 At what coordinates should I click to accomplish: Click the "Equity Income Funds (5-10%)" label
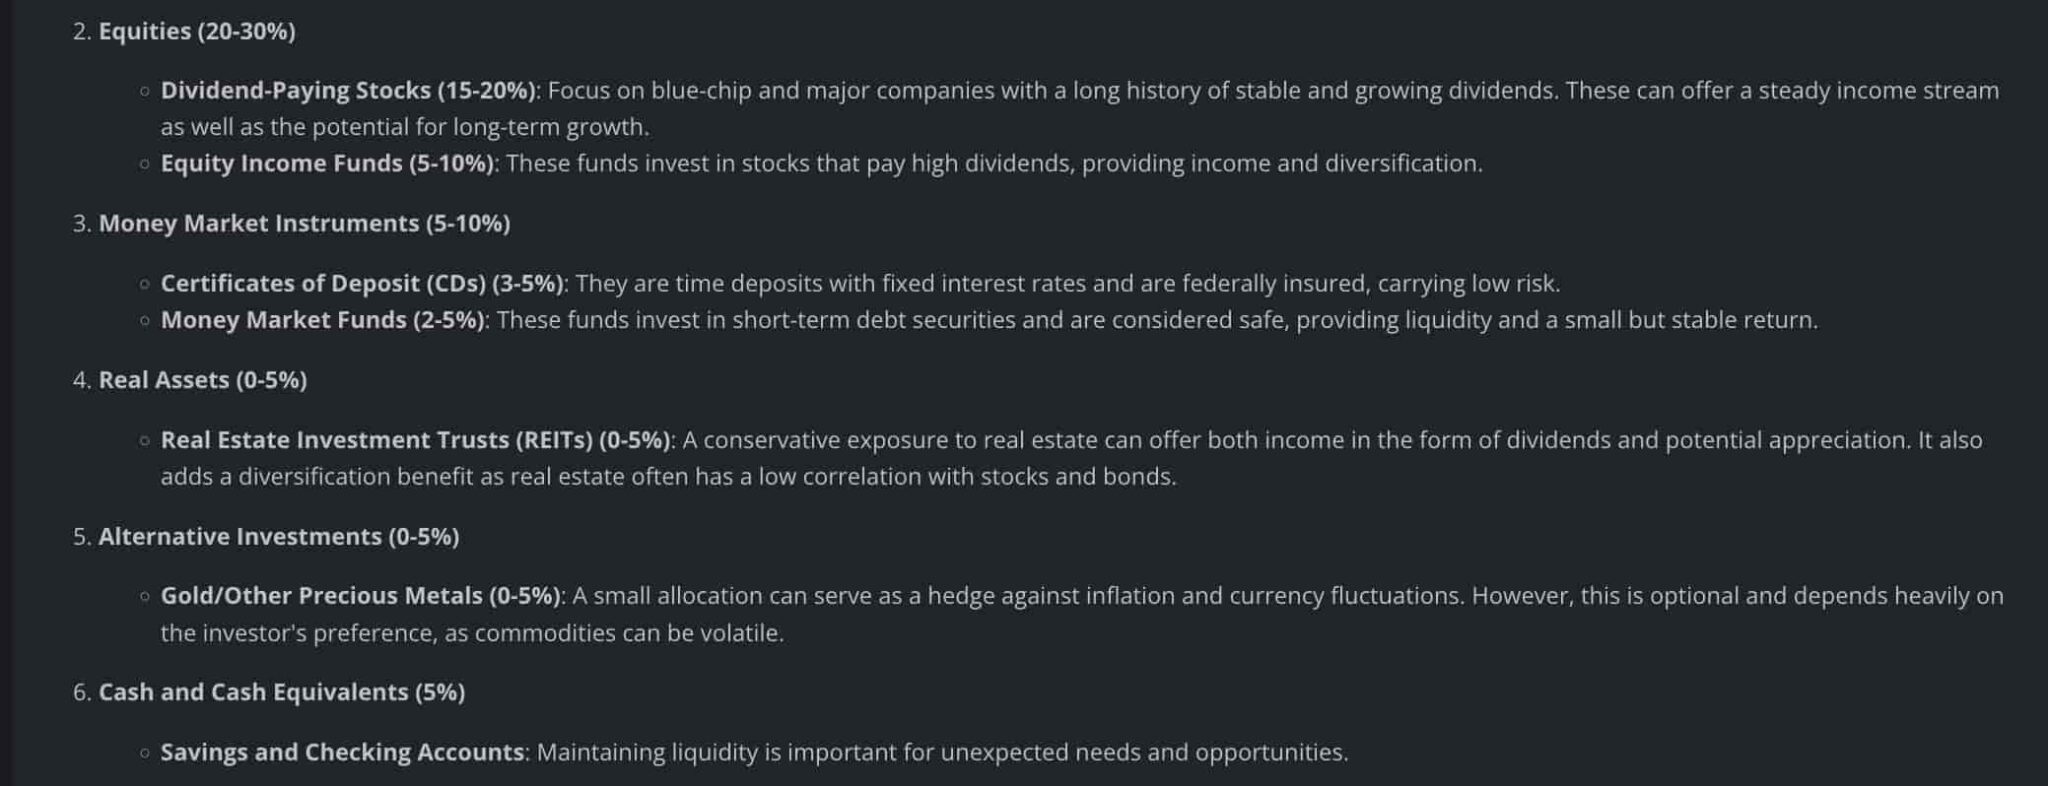point(327,164)
